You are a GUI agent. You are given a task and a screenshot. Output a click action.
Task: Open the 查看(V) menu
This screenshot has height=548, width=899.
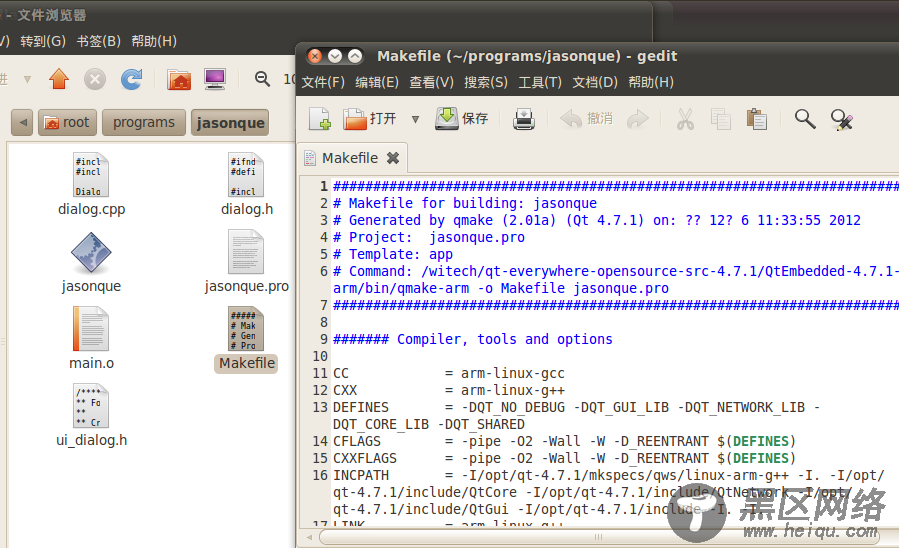tap(431, 83)
